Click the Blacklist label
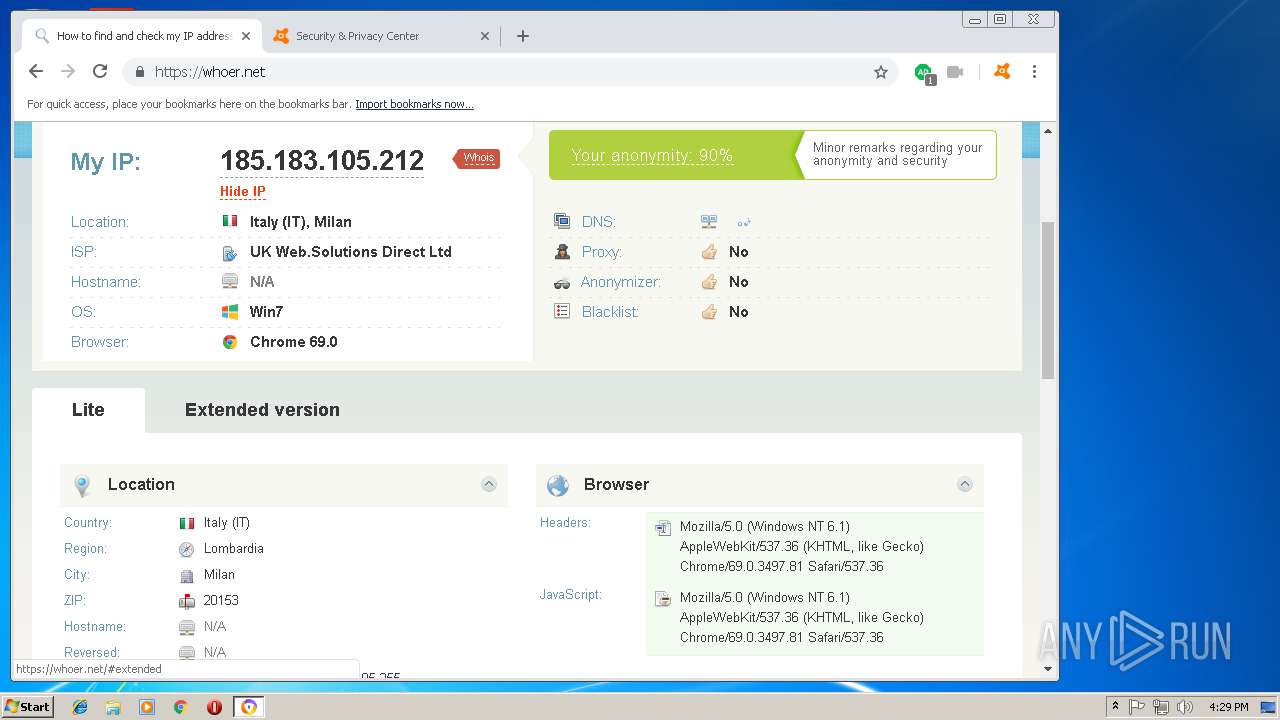Viewport: 1280px width, 720px height. [x=610, y=312]
